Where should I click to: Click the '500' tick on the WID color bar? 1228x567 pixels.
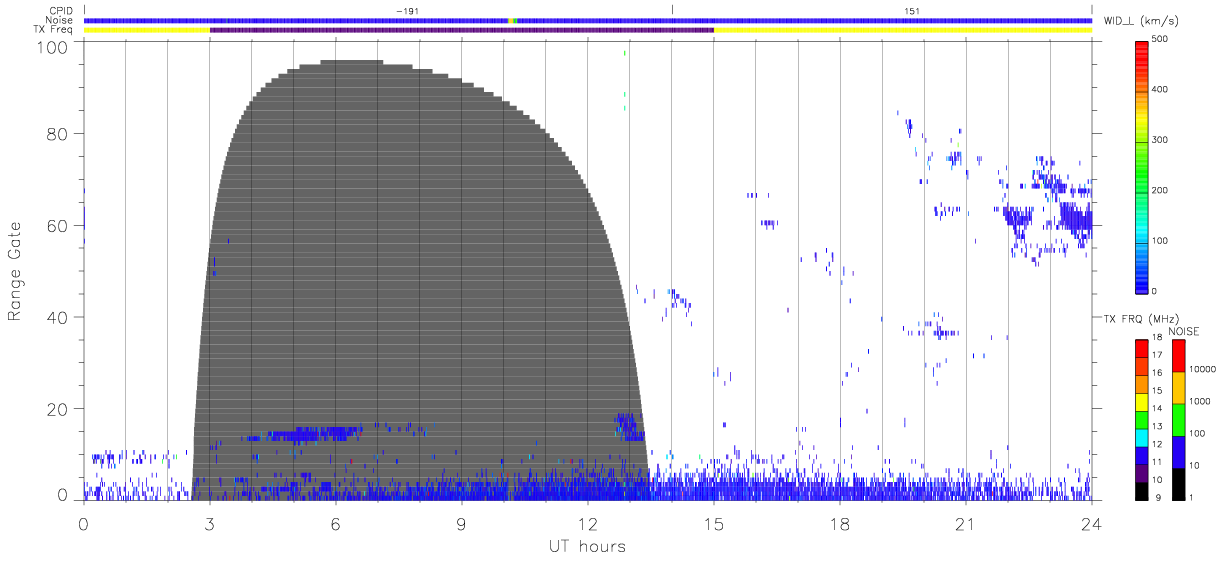1161,39
